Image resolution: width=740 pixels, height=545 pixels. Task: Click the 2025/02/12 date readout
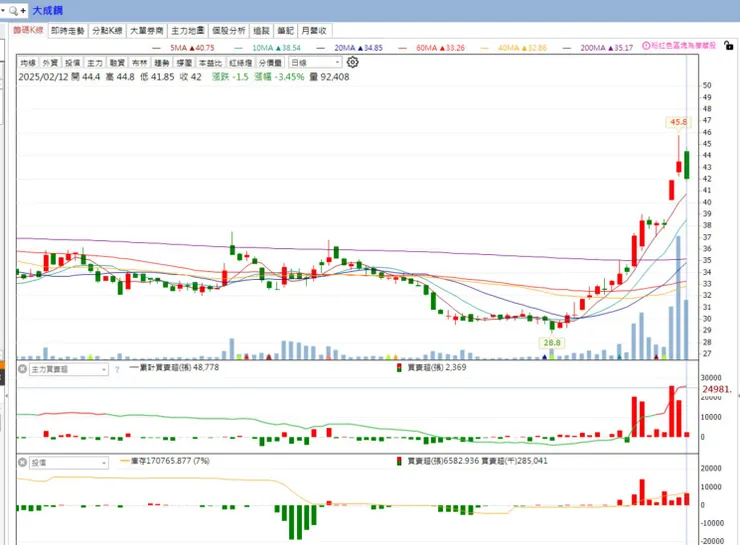43,77
